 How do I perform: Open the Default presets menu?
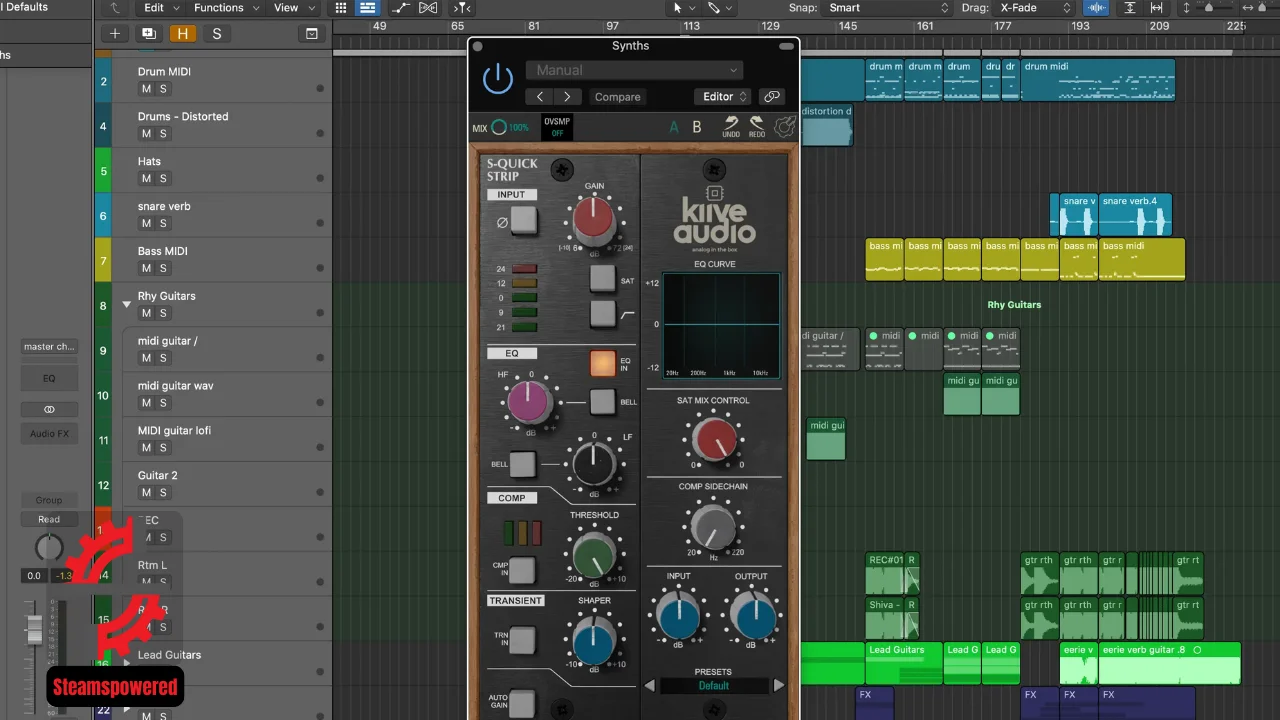click(714, 686)
